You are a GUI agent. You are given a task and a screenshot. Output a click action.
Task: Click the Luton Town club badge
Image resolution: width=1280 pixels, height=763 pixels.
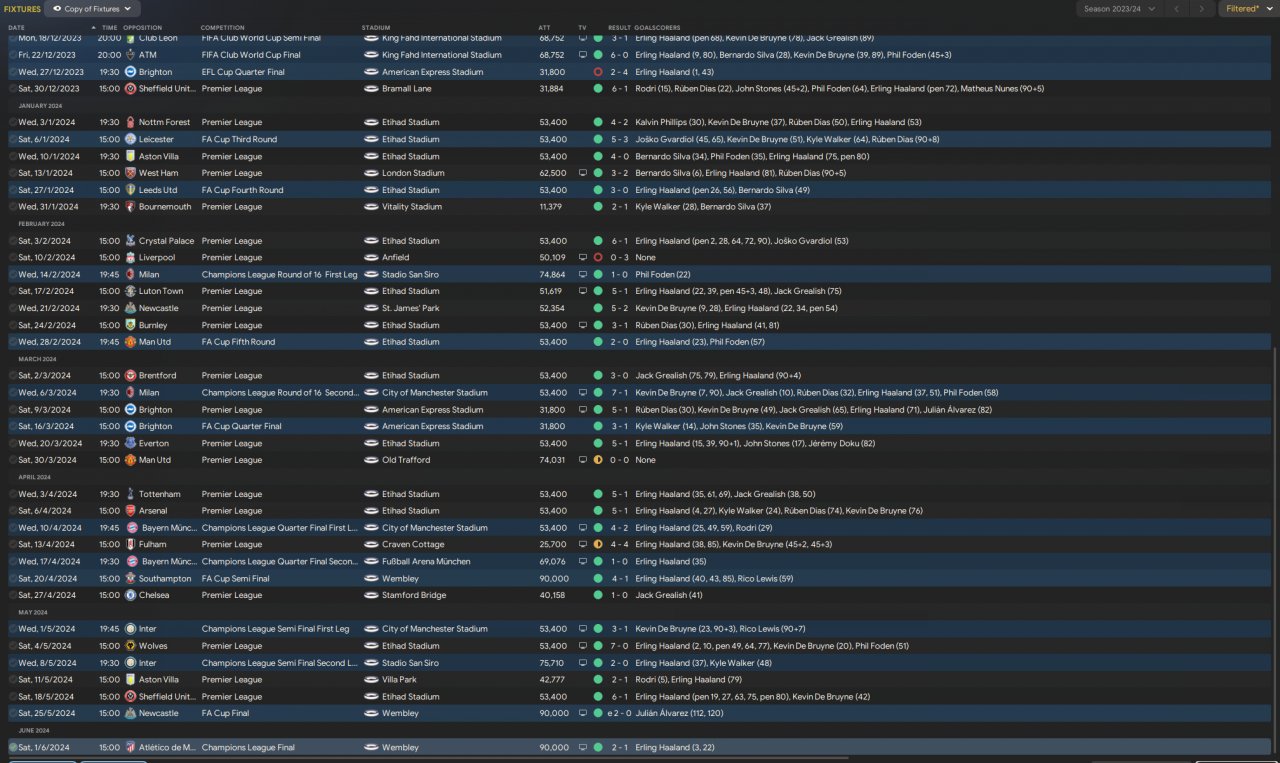(130, 291)
